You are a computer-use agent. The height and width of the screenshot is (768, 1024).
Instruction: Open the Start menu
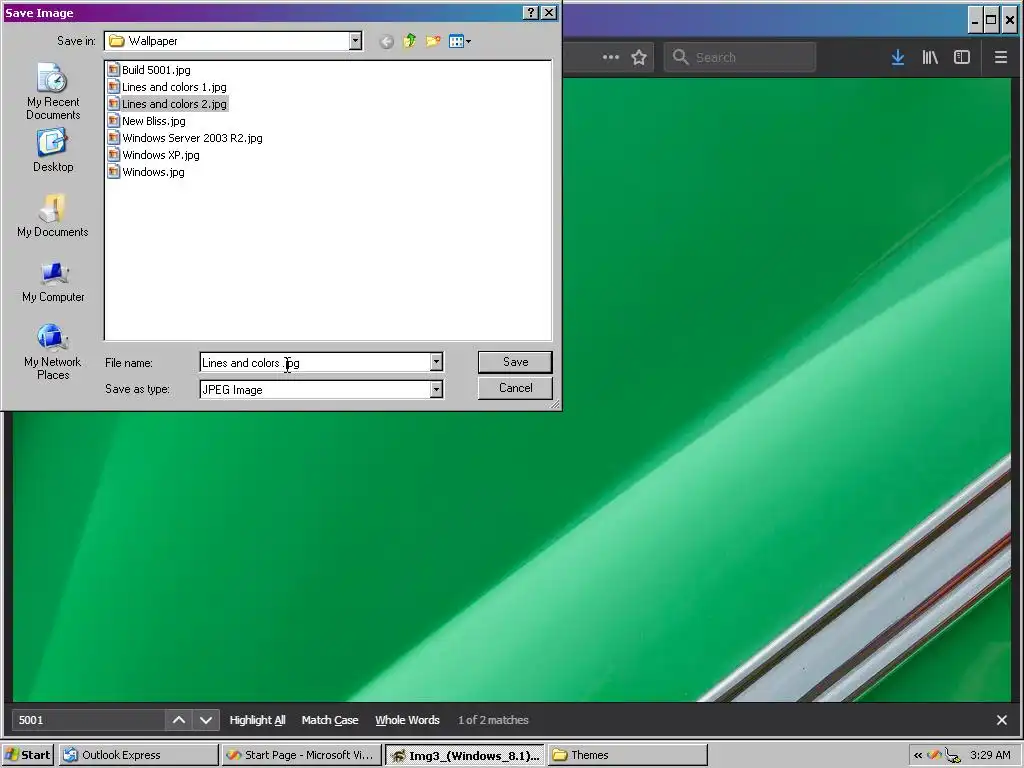pyautogui.click(x=27, y=755)
